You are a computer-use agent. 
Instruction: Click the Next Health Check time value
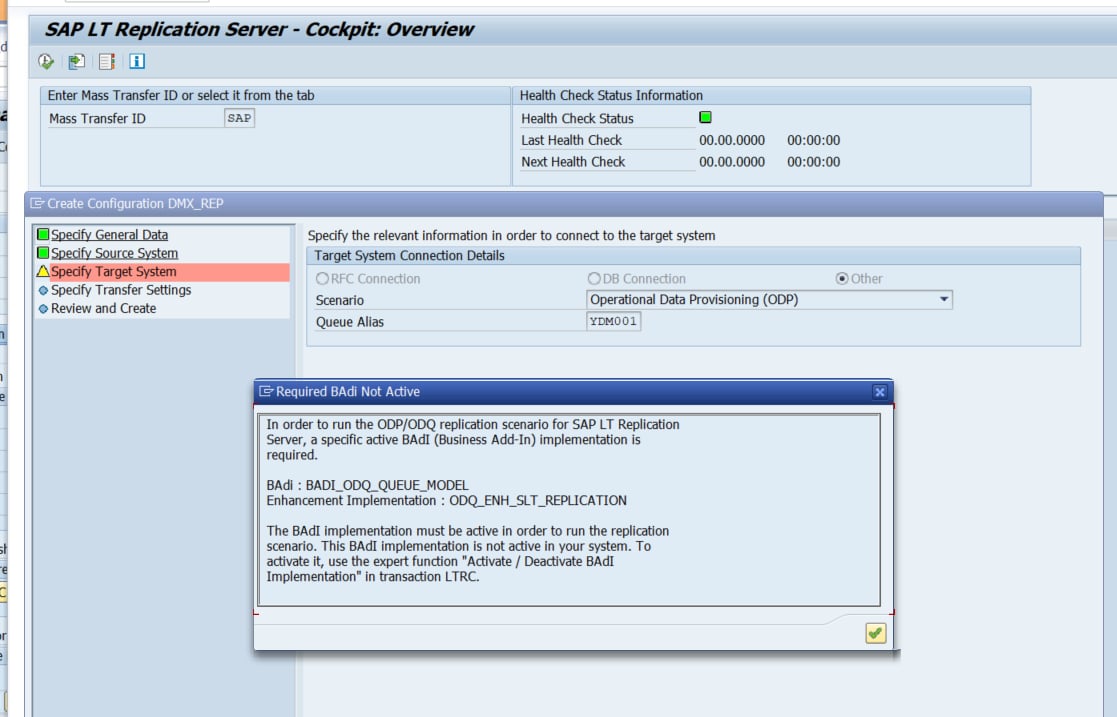[814, 162]
